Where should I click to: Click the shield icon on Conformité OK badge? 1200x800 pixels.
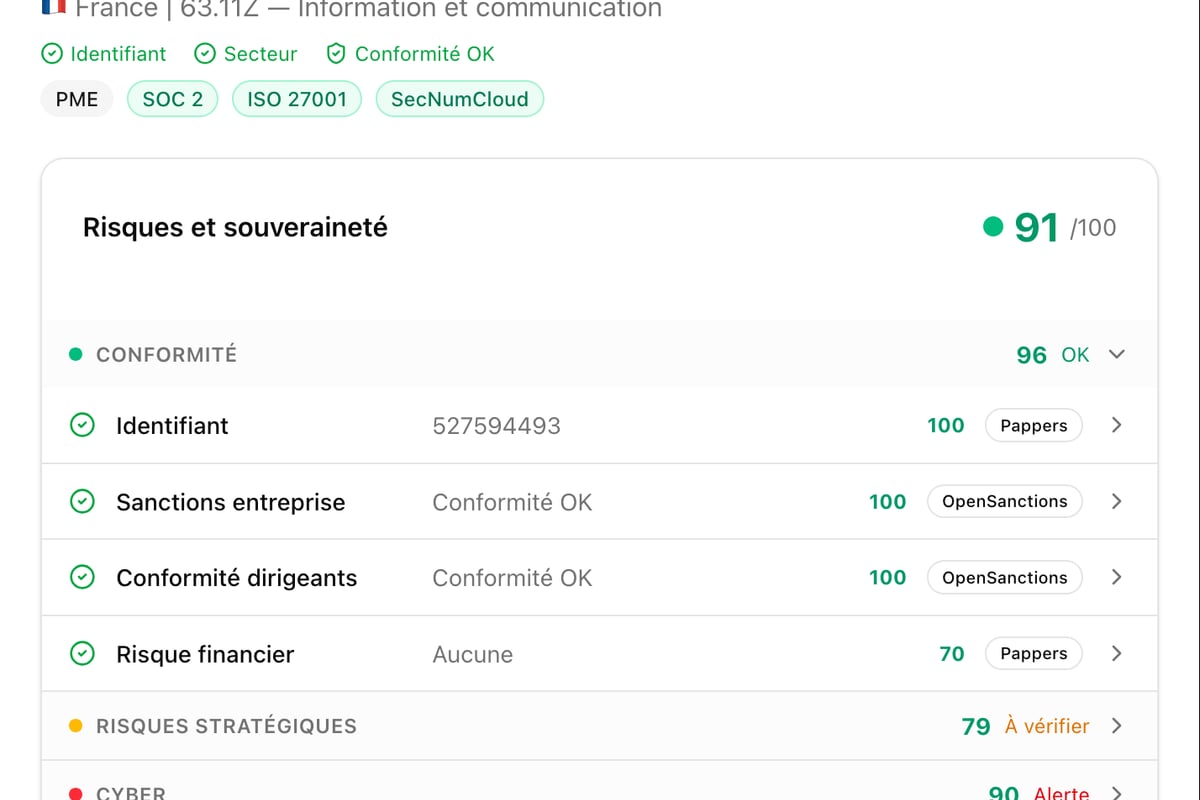tap(335, 54)
